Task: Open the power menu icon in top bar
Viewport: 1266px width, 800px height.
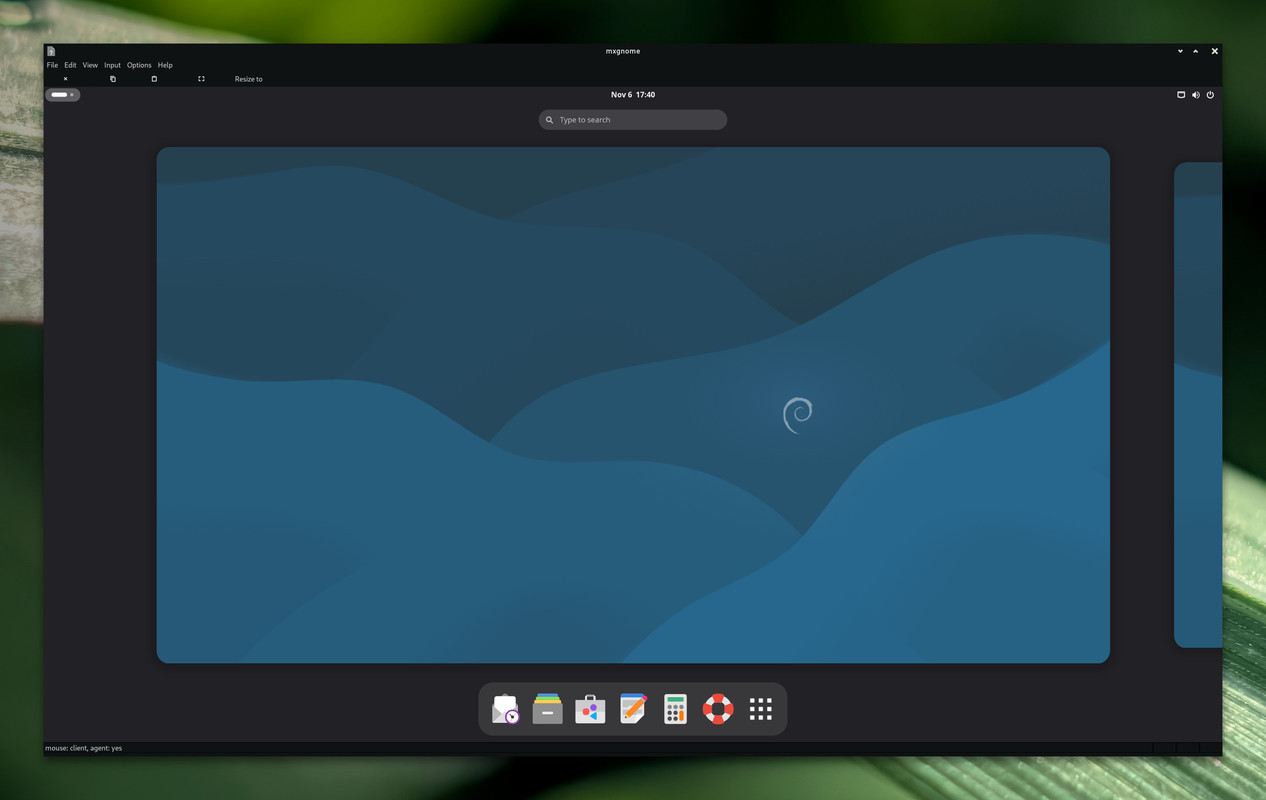Action: pos(1210,95)
